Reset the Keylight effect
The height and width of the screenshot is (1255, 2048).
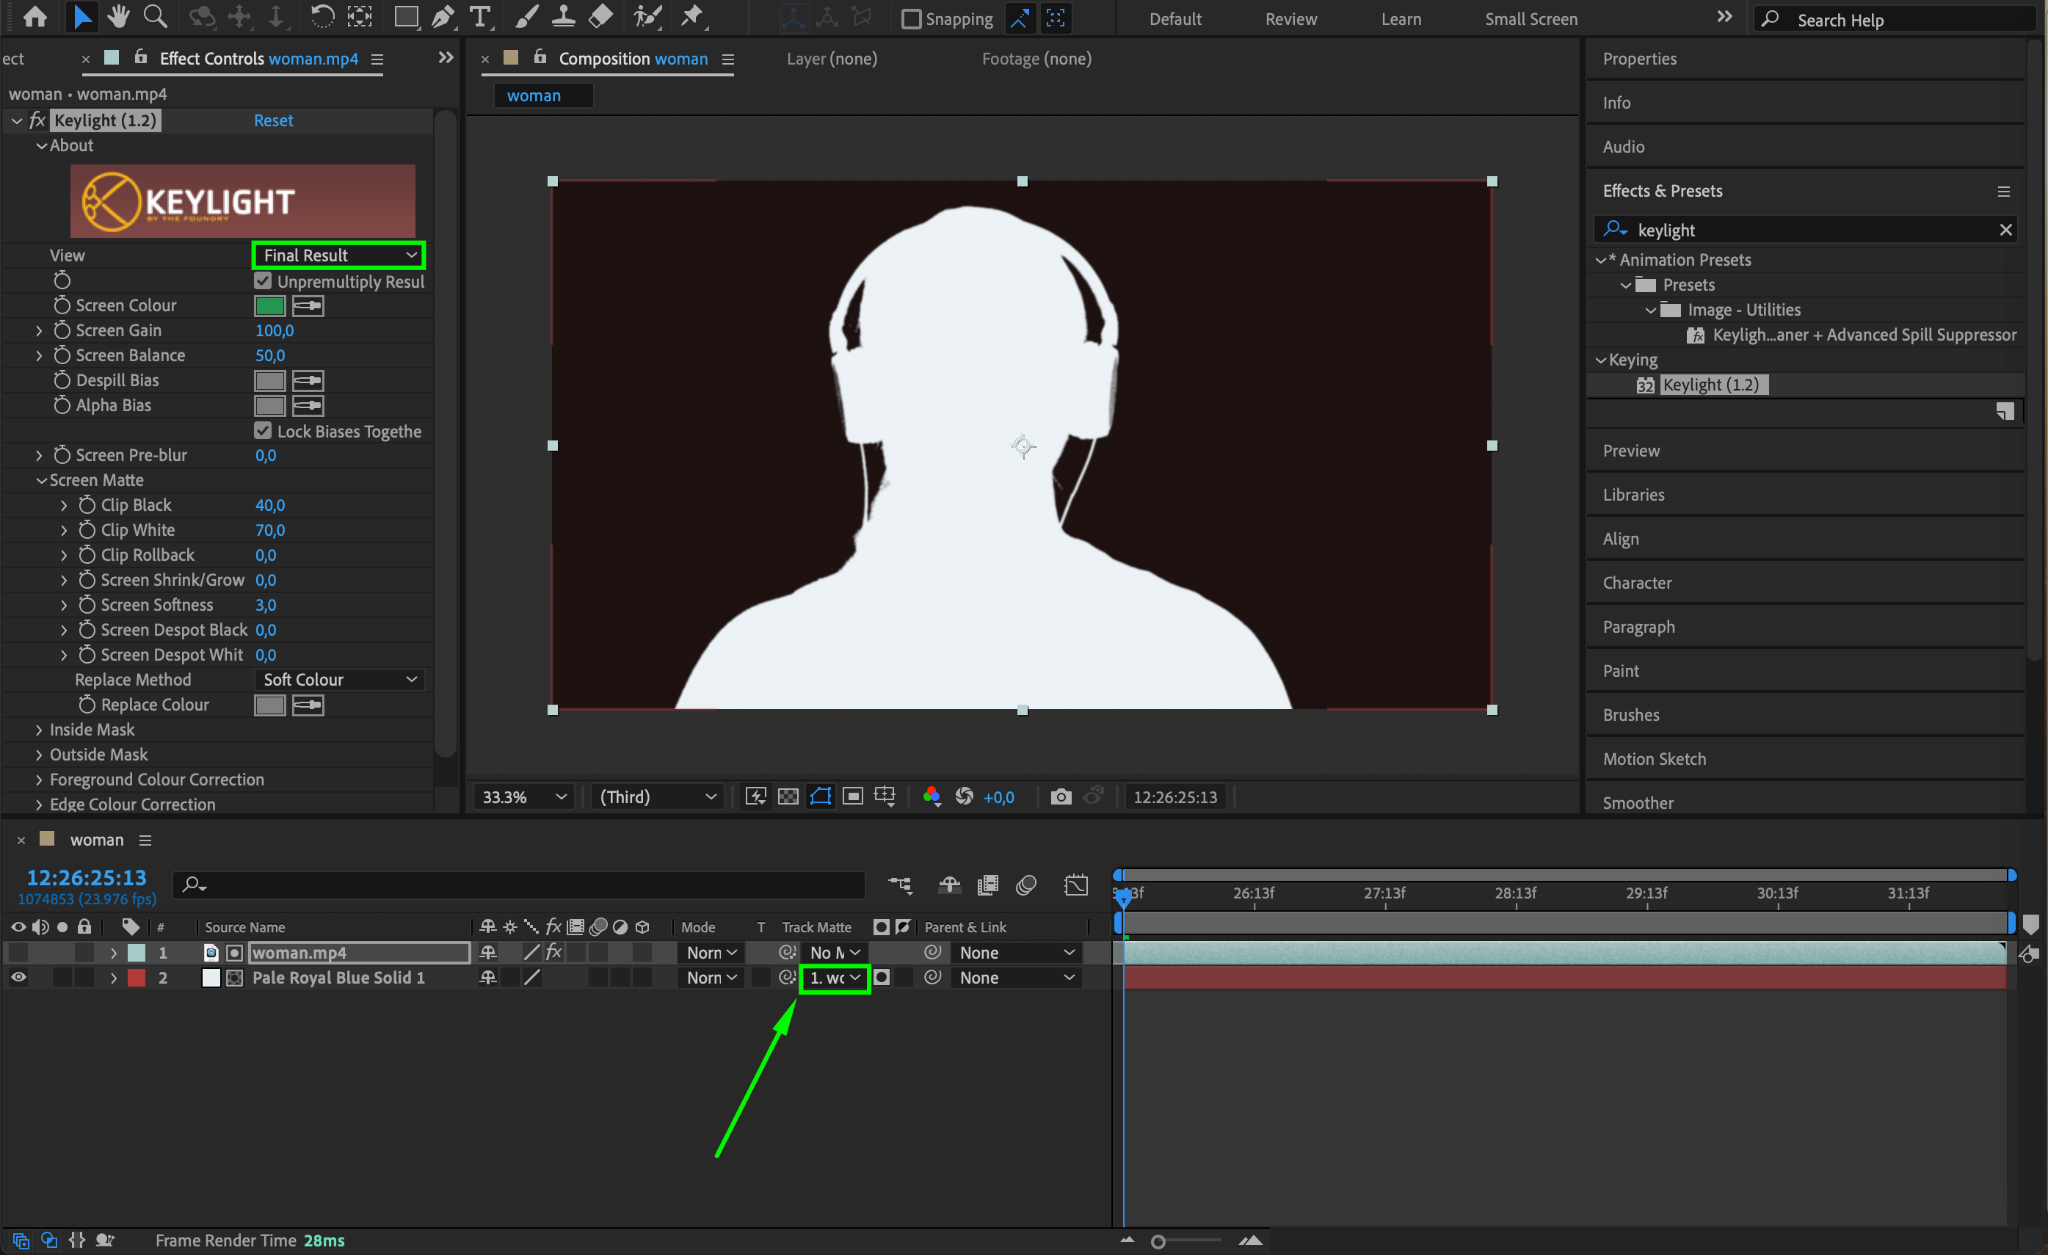point(273,121)
